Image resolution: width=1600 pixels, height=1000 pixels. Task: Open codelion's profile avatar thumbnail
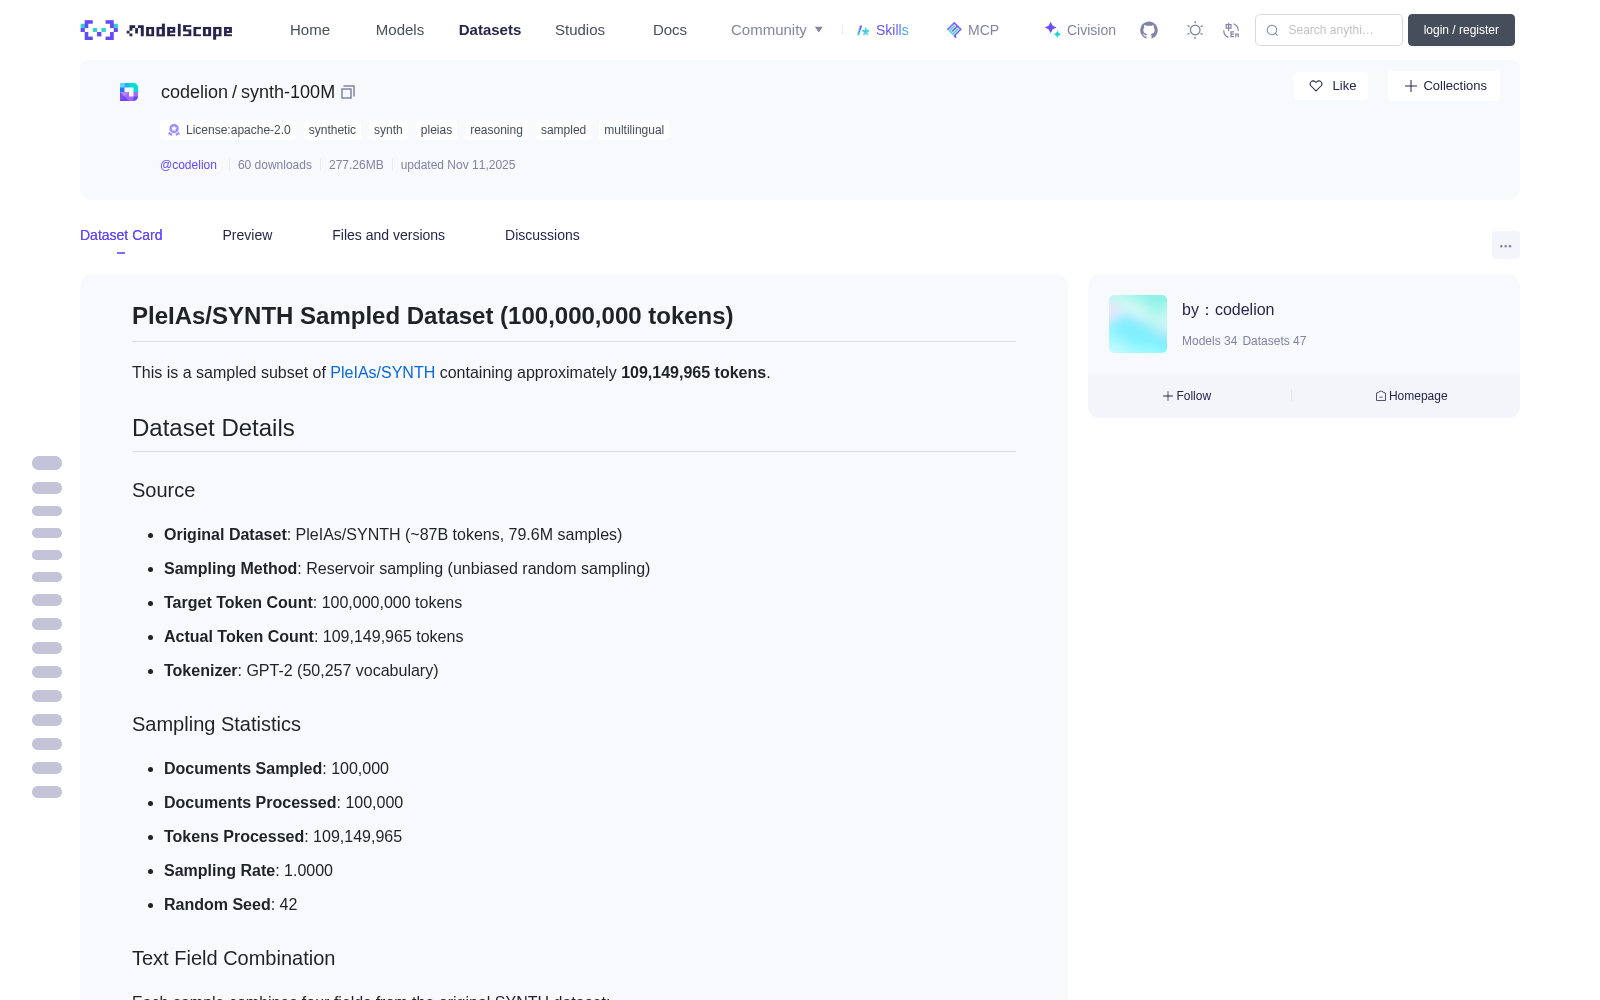[1138, 324]
